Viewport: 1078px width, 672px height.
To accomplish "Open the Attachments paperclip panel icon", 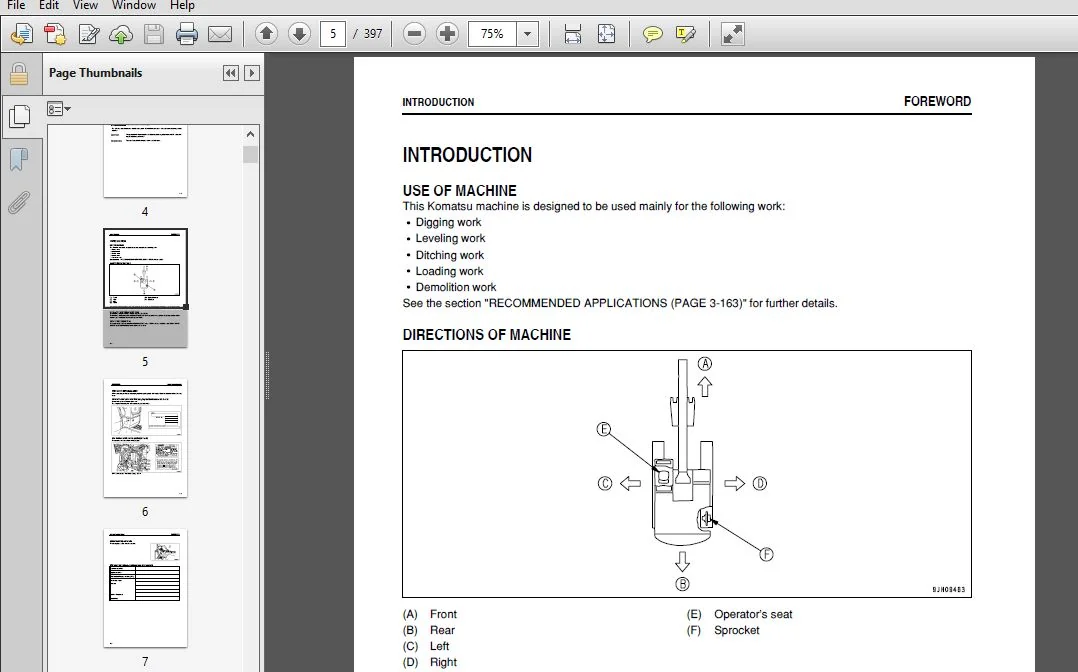I will click(x=19, y=203).
